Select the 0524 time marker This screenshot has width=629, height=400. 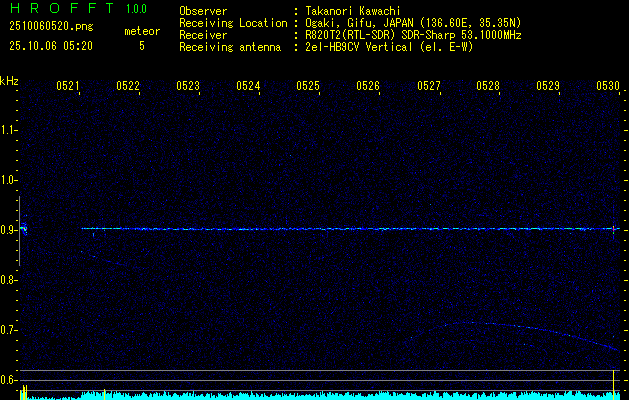(248, 86)
